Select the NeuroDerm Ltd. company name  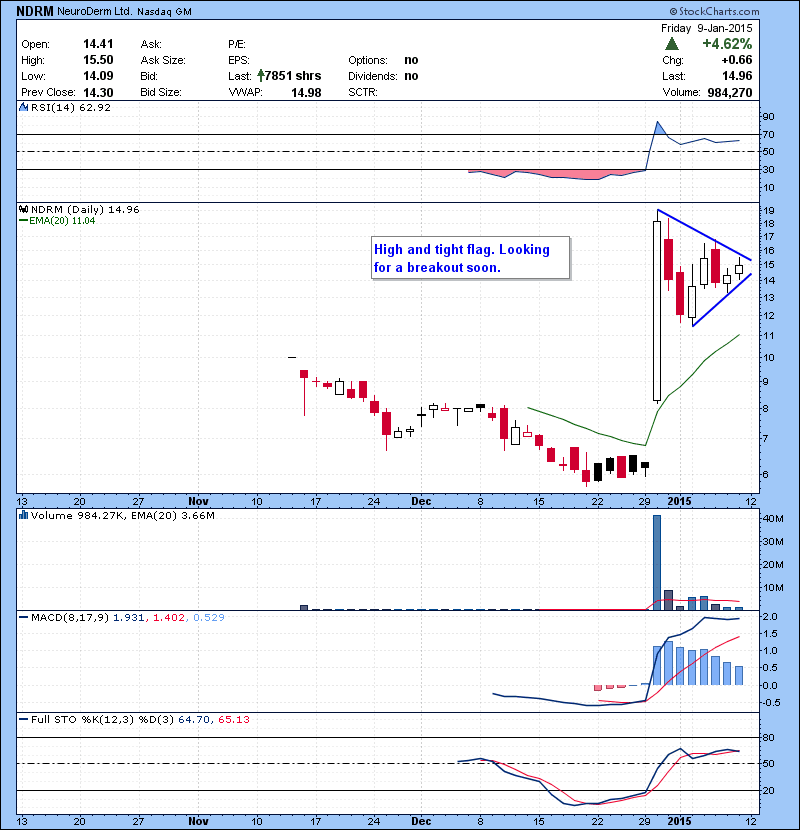[x=95, y=11]
